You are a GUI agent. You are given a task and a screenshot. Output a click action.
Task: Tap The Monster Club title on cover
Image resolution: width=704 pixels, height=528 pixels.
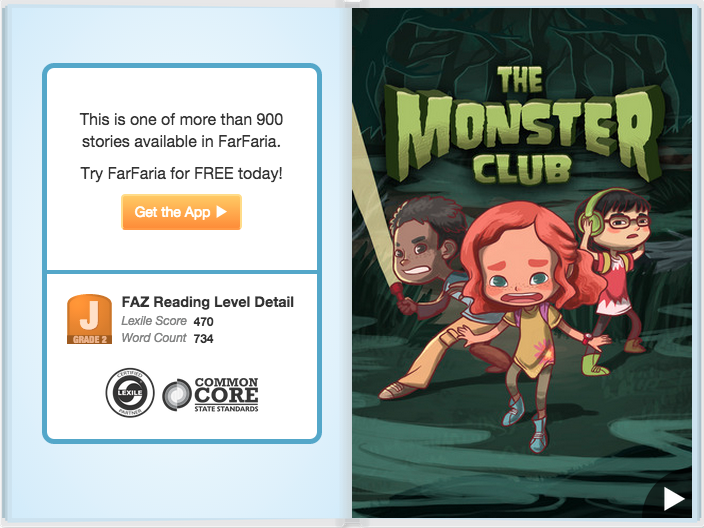522,127
